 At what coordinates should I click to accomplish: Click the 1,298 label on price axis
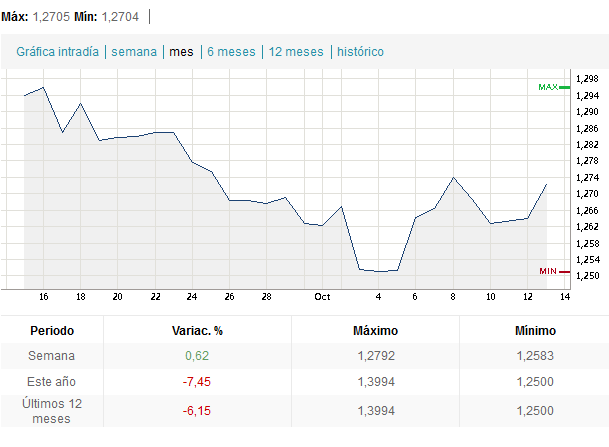point(586,79)
